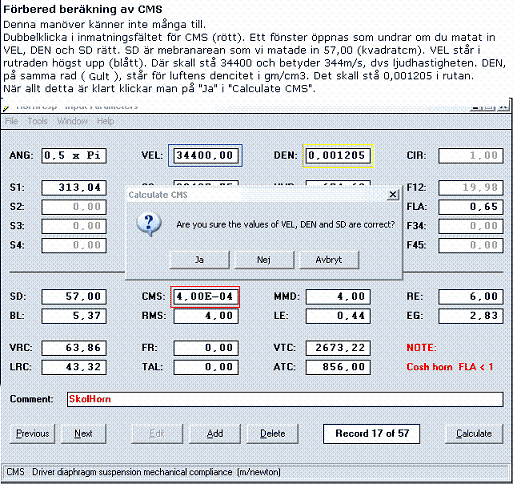The image size is (513, 484).
Task: Open the Help menu
Action: 105,121
